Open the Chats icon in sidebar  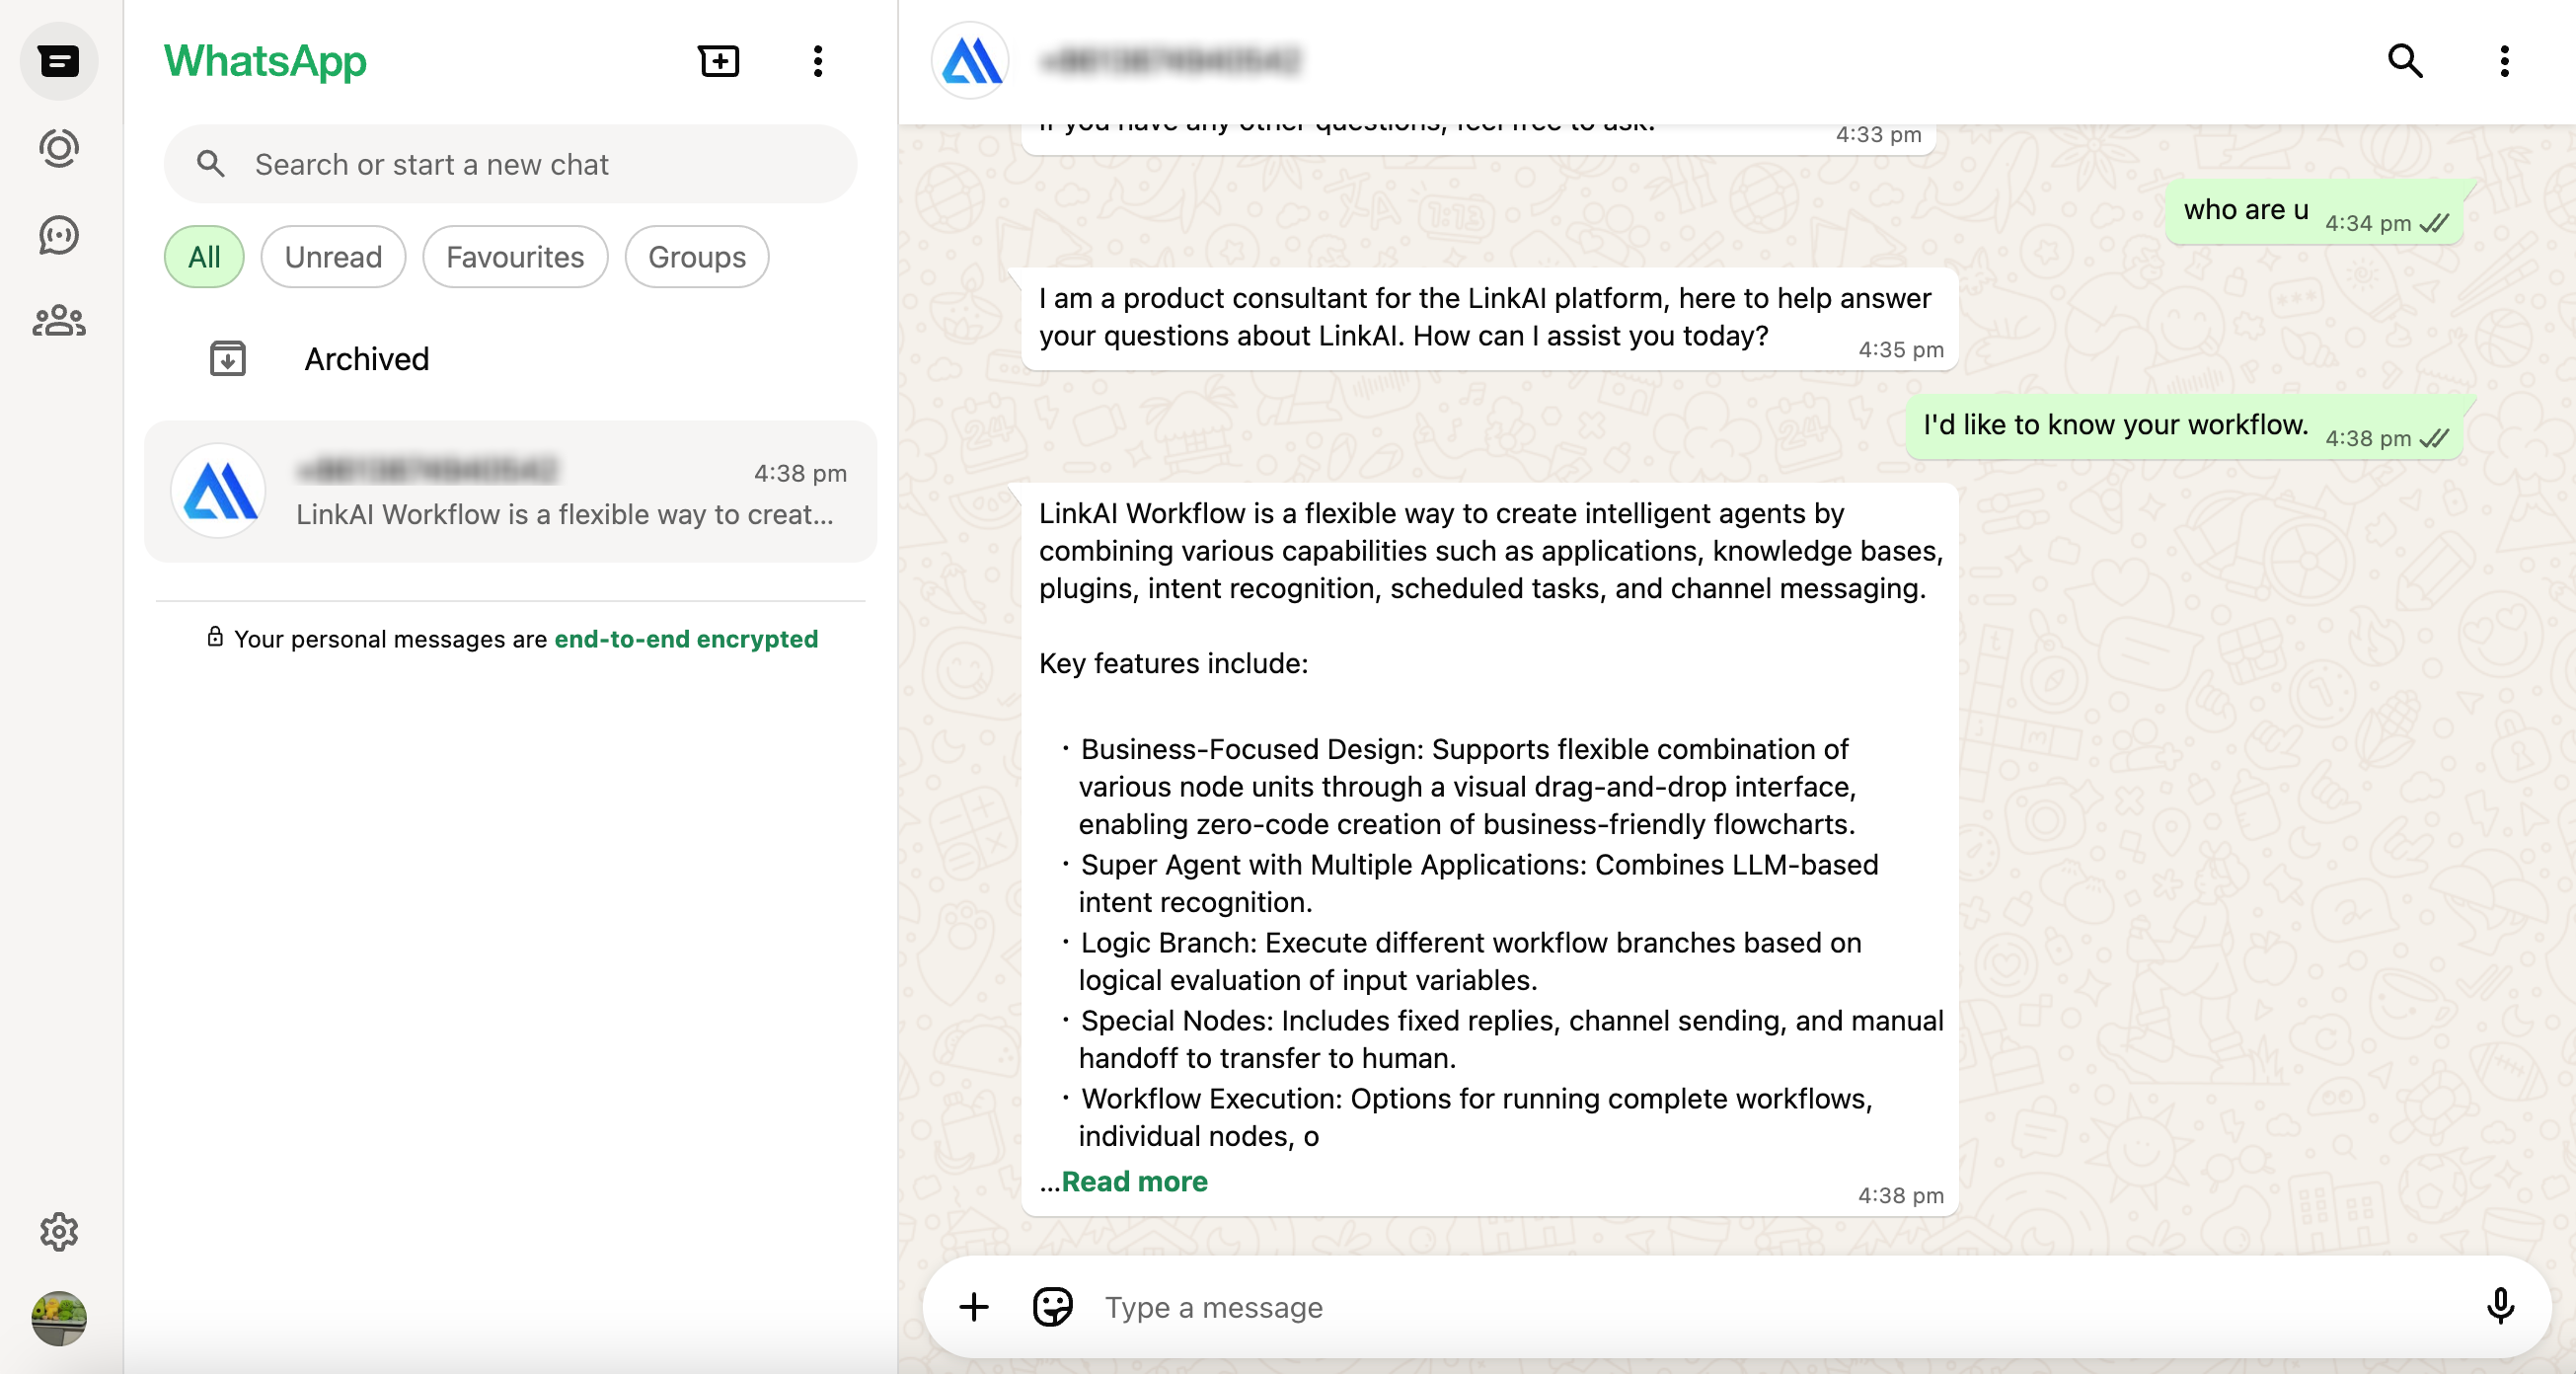tap(59, 61)
